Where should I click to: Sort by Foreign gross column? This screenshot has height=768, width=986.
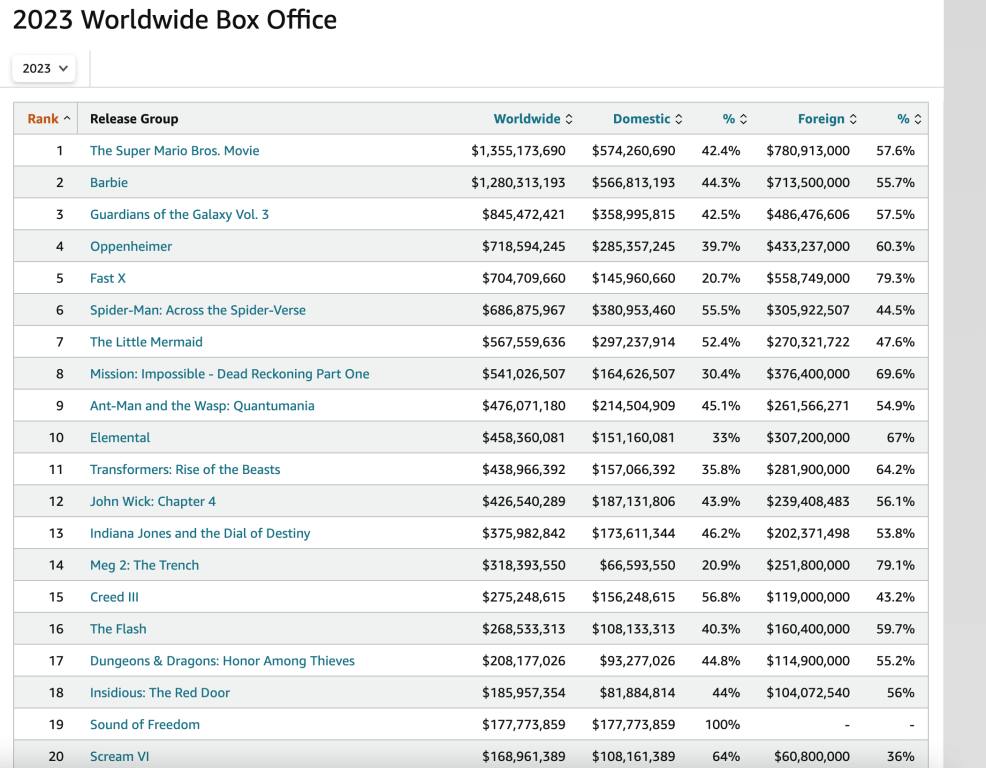pyautogui.click(x=826, y=119)
